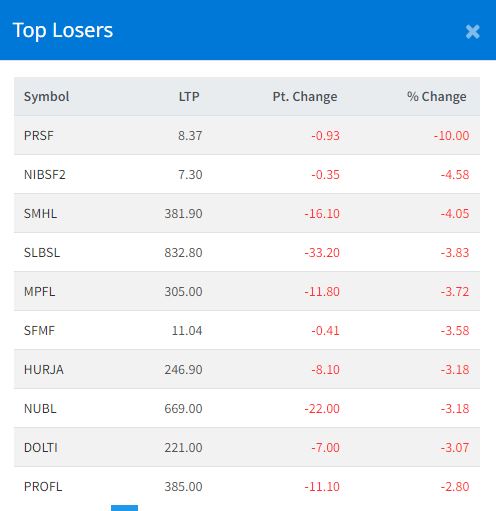The height and width of the screenshot is (511, 496).
Task: Sort by Pt. Change column header
Action: (x=305, y=97)
